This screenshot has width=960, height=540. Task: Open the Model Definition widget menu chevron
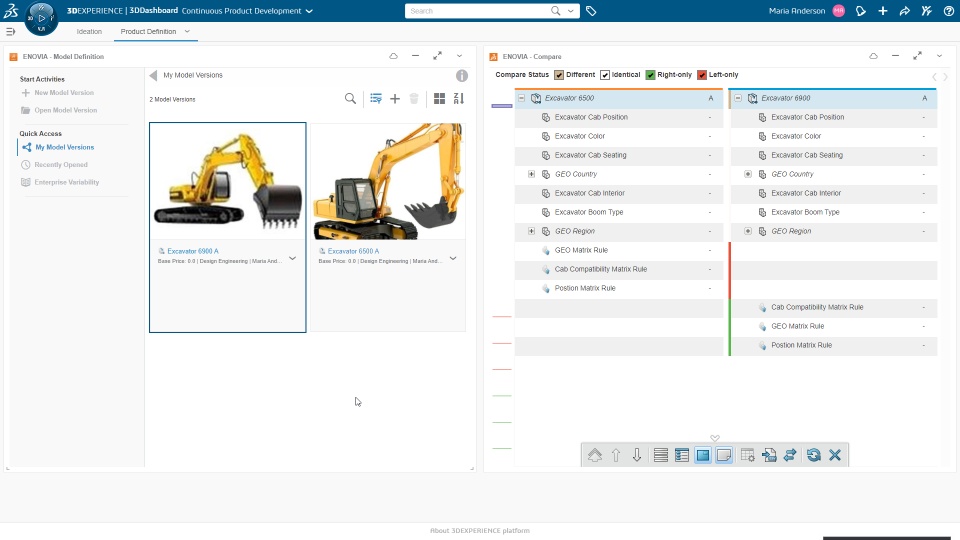(x=459, y=56)
